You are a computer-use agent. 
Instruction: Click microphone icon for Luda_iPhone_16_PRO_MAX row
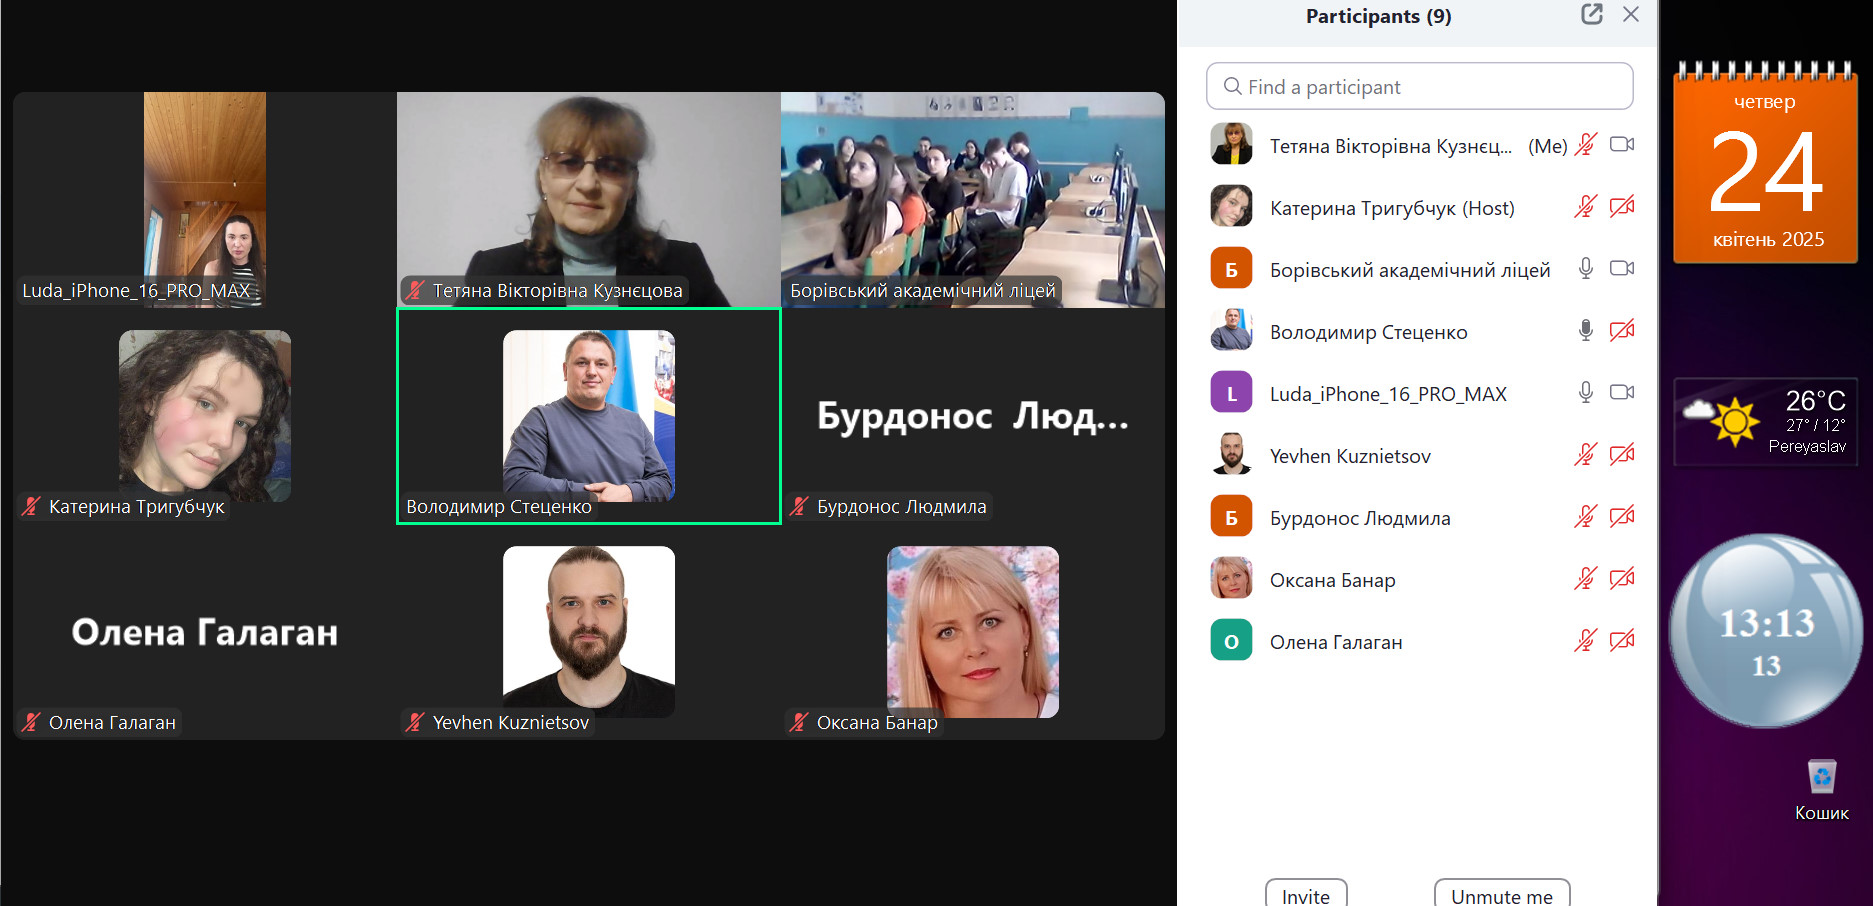(x=1585, y=393)
